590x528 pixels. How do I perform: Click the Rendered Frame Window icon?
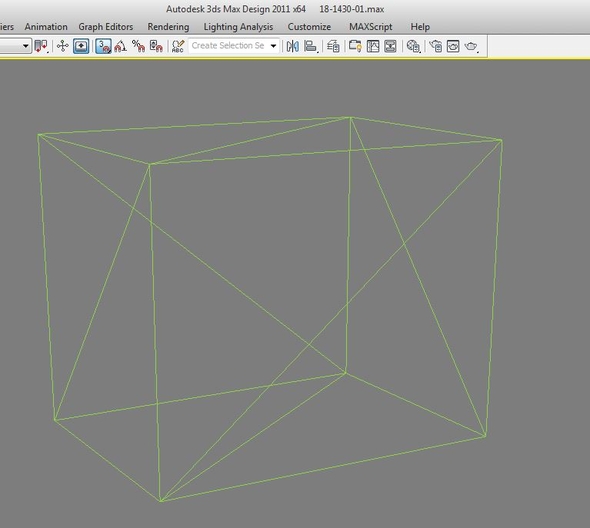tap(453, 46)
